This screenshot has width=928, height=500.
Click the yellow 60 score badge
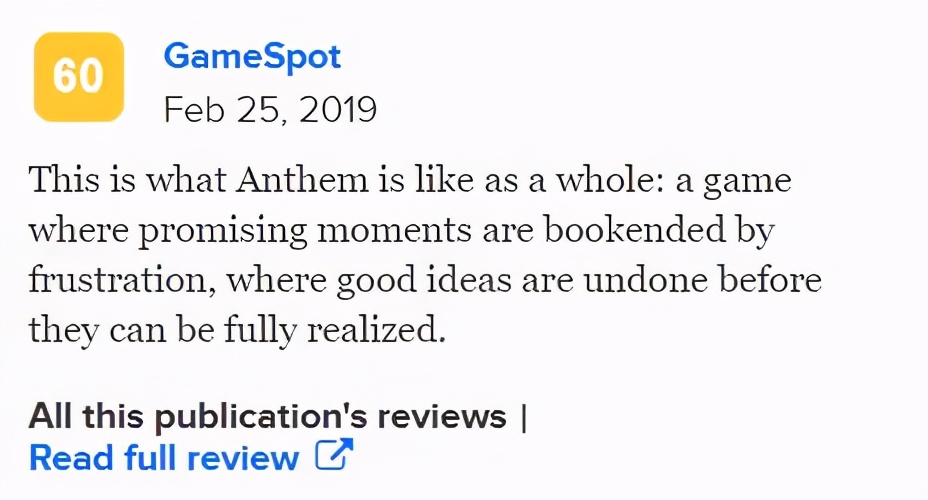[x=79, y=77]
